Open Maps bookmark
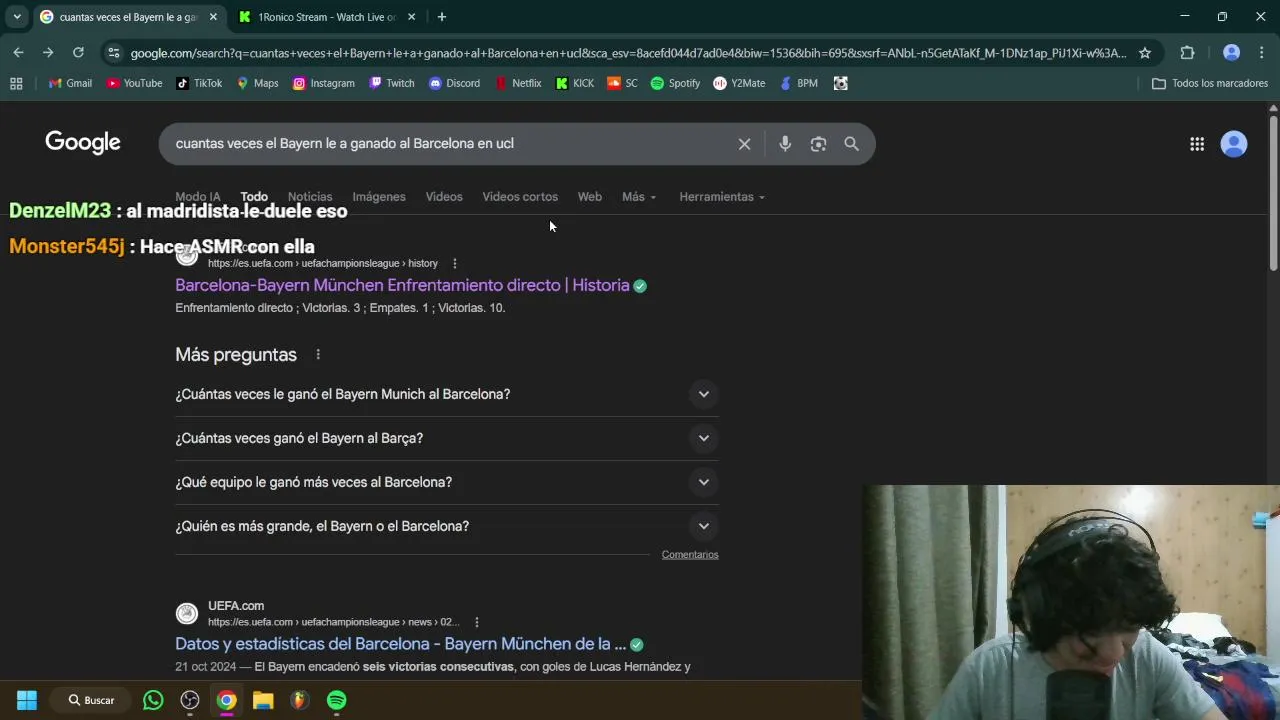The height and width of the screenshot is (720, 1280). [257, 83]
